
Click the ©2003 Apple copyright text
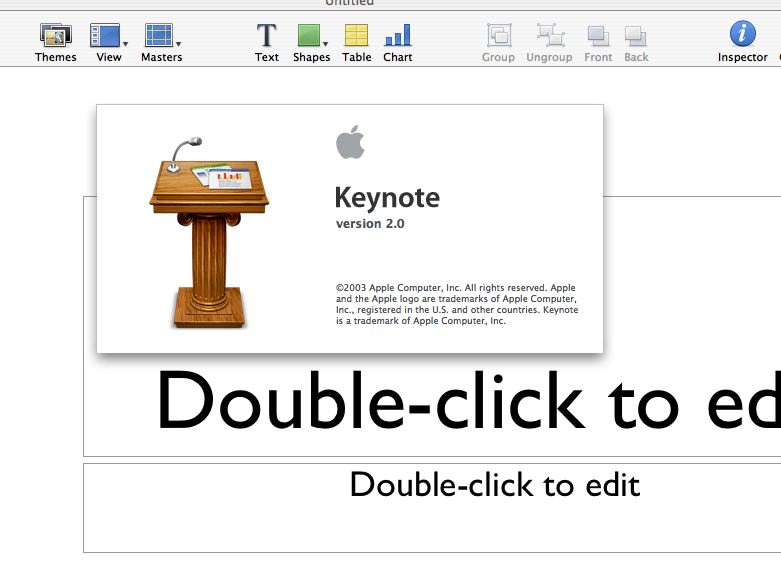click(457, 304)
